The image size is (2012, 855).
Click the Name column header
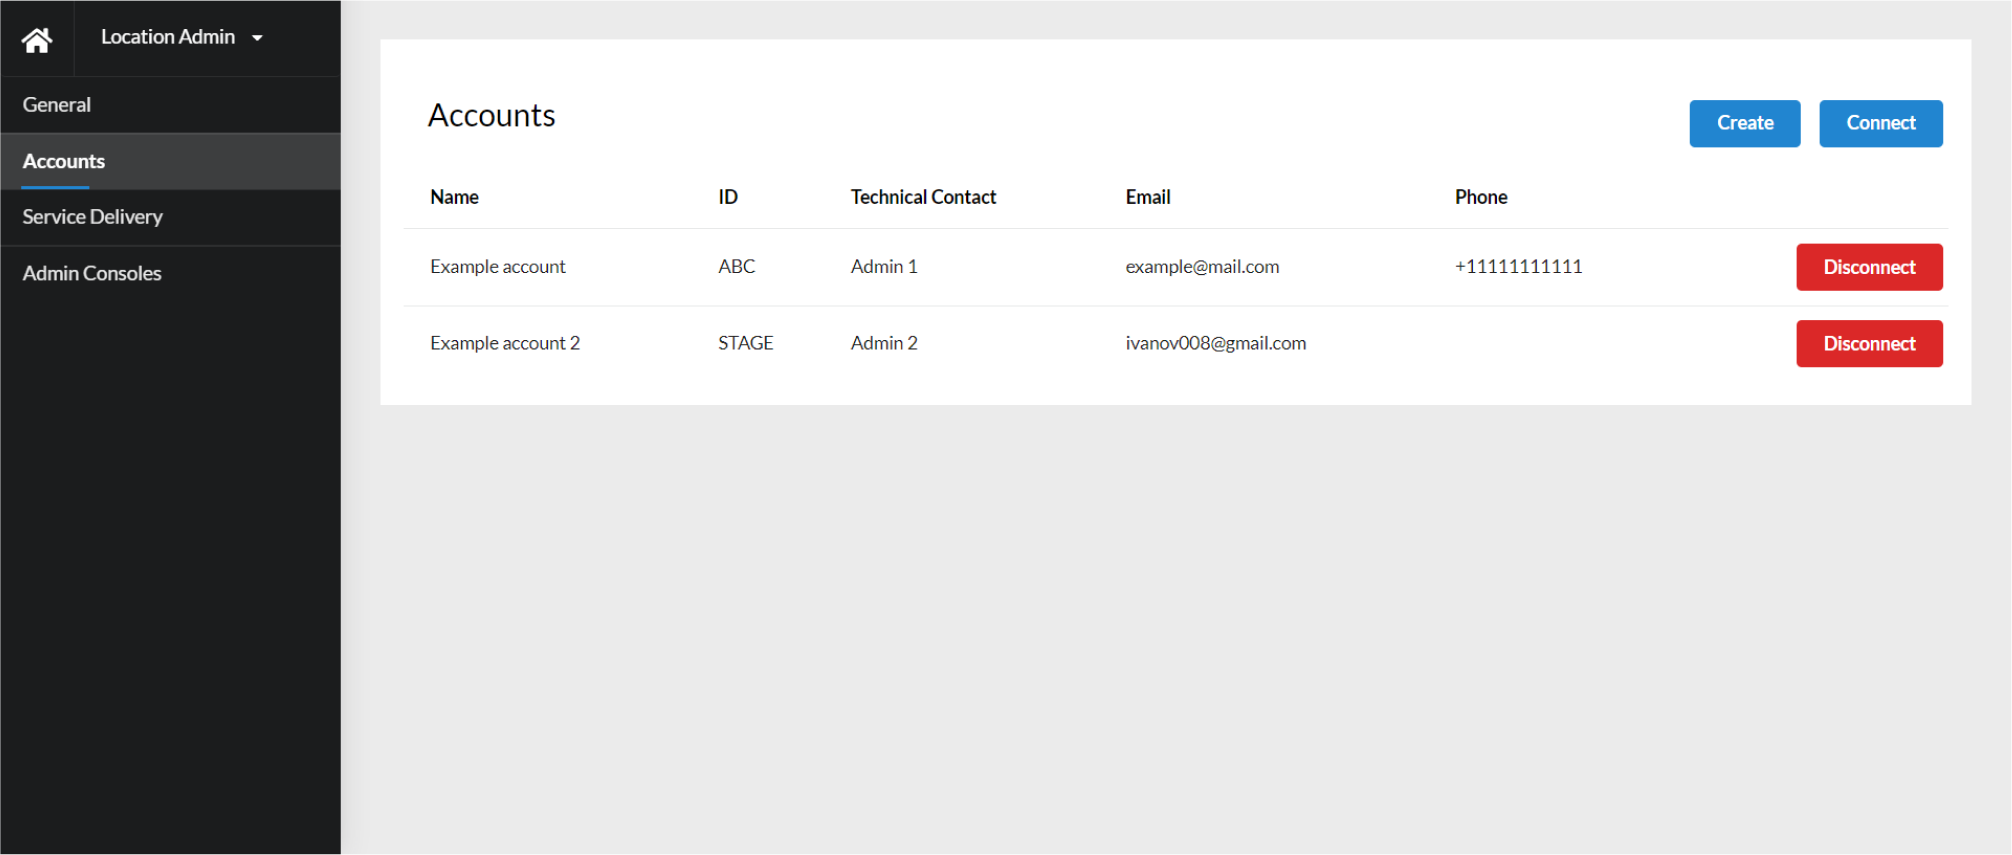pos(454,197)
